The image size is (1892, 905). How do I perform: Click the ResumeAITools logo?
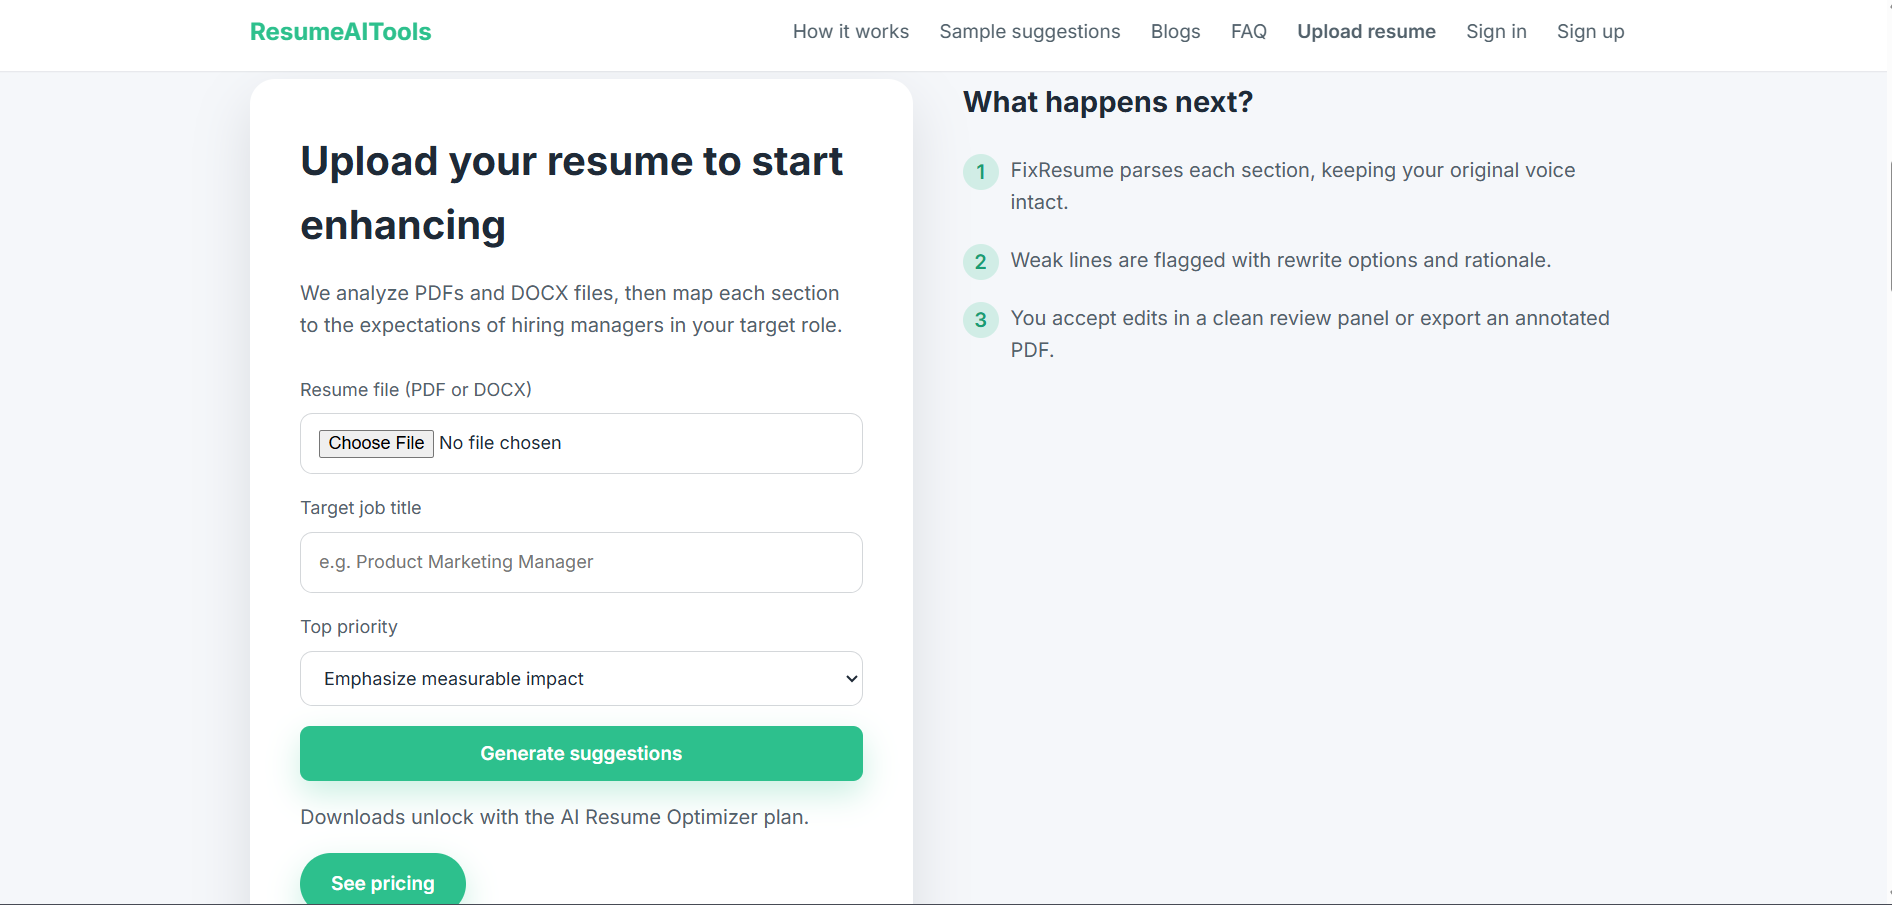pyautogui.click(x=340, y=31)
